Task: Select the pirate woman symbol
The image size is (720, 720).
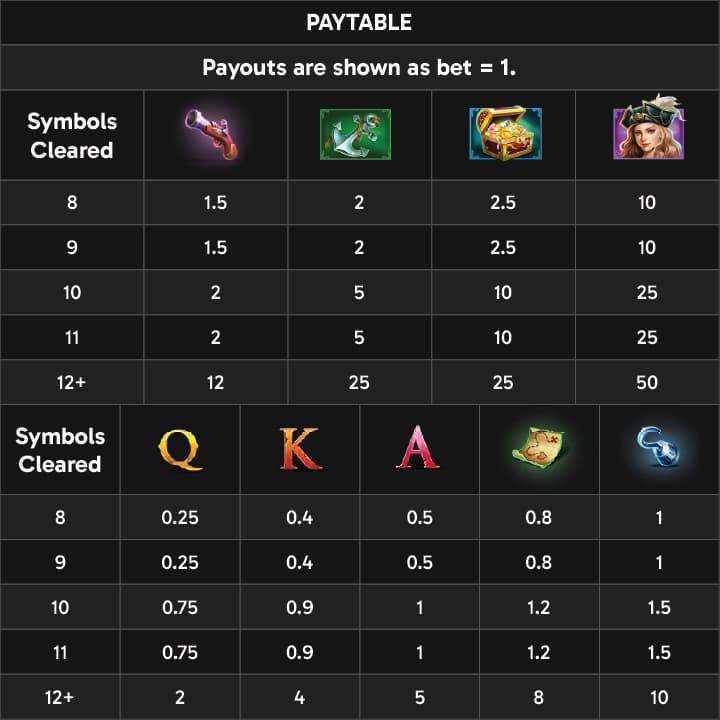Action: [x=649, y=128]
